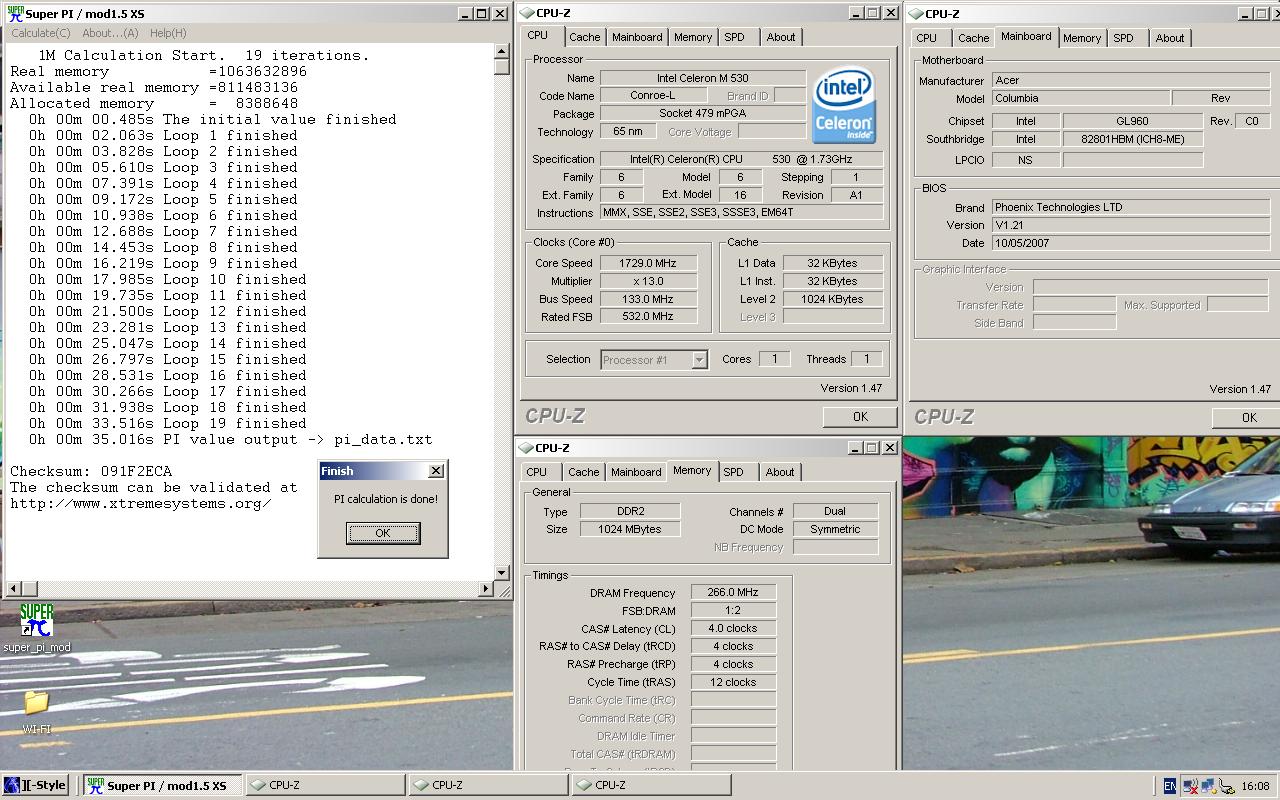Open About tab in the Celeron processor CPU-Z window
The width and height of the screenshot is (1280, 800).
pos(781,37)
